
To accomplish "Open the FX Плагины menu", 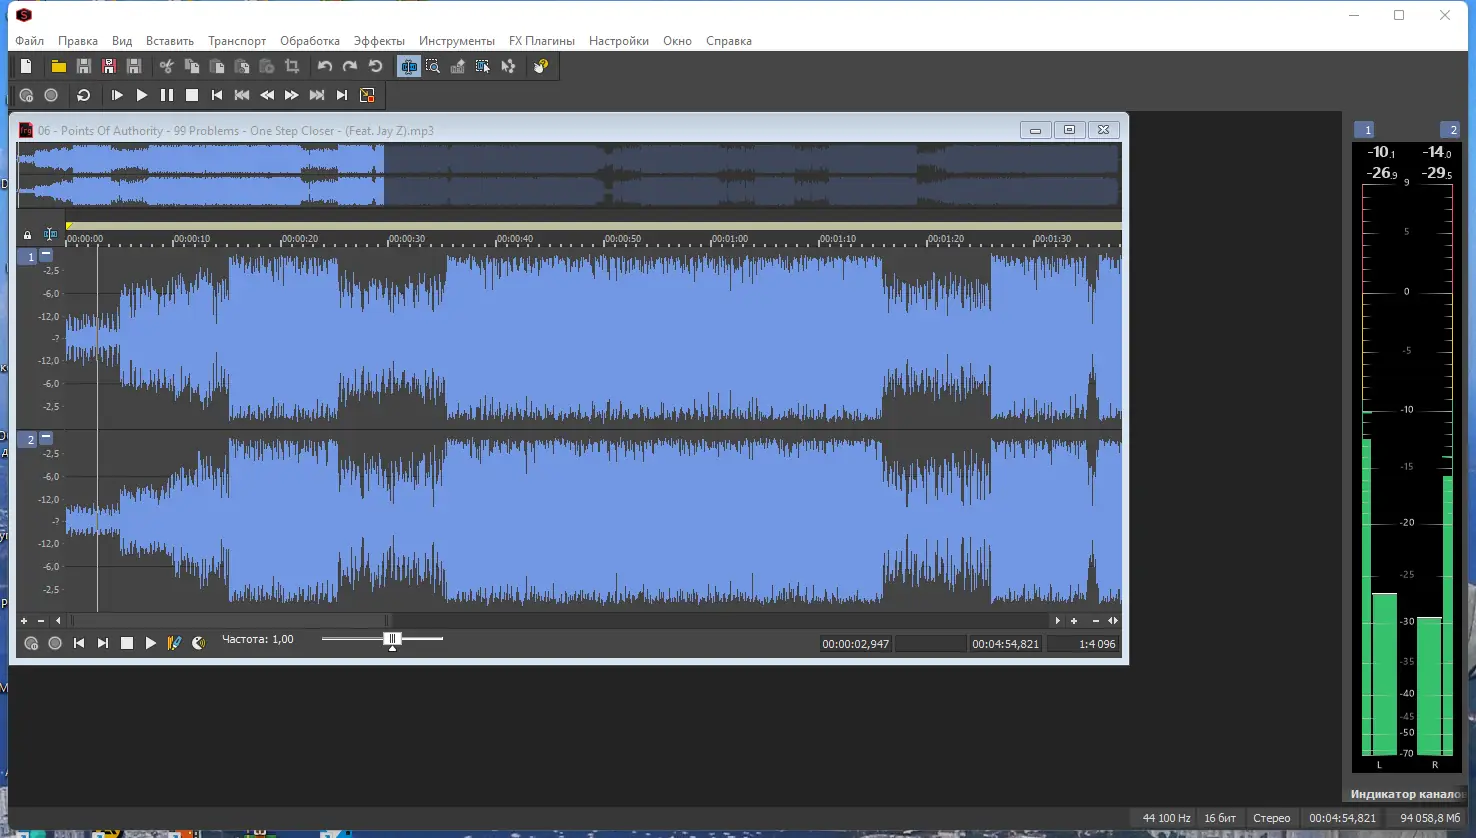I will coord(542,41).
